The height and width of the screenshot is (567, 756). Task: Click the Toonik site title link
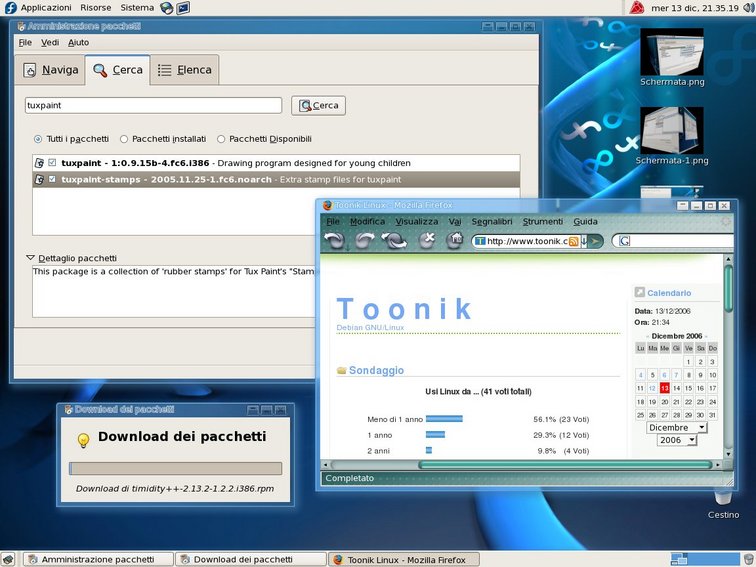(x=404, y=309)
